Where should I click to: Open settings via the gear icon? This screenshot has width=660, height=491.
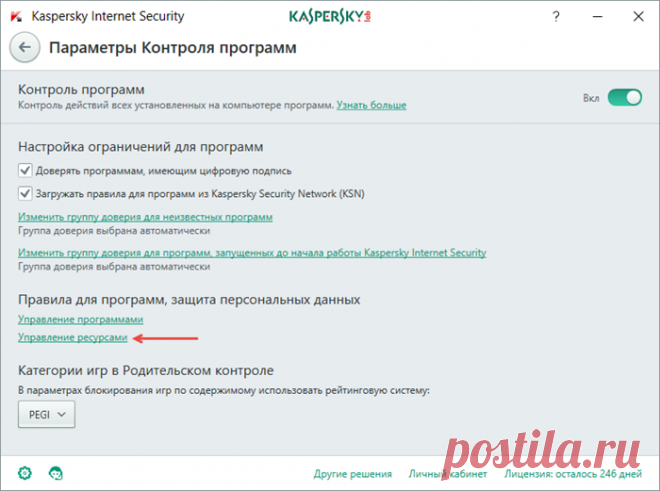pyautogui.click(x=25, y=473)
